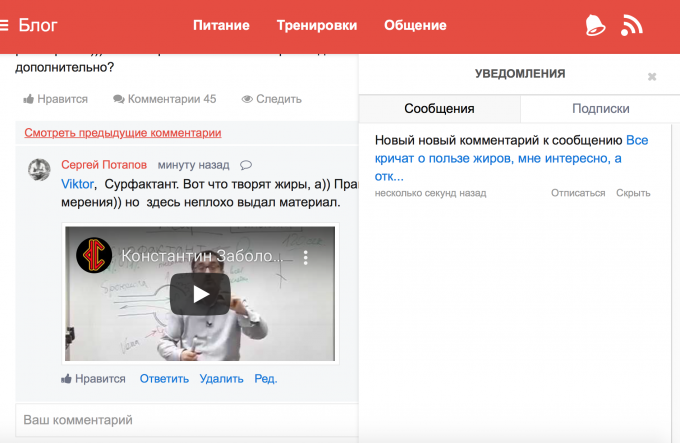
Task: Close the Уведомления panel
Action: [652, 76]
